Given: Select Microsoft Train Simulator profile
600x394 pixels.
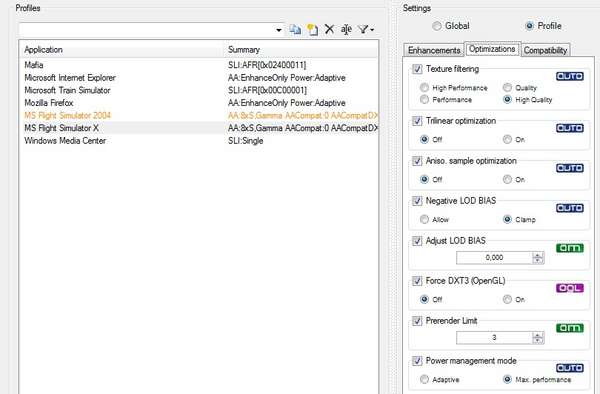Looking at the screenshot, I should click(x=198, y=90).
